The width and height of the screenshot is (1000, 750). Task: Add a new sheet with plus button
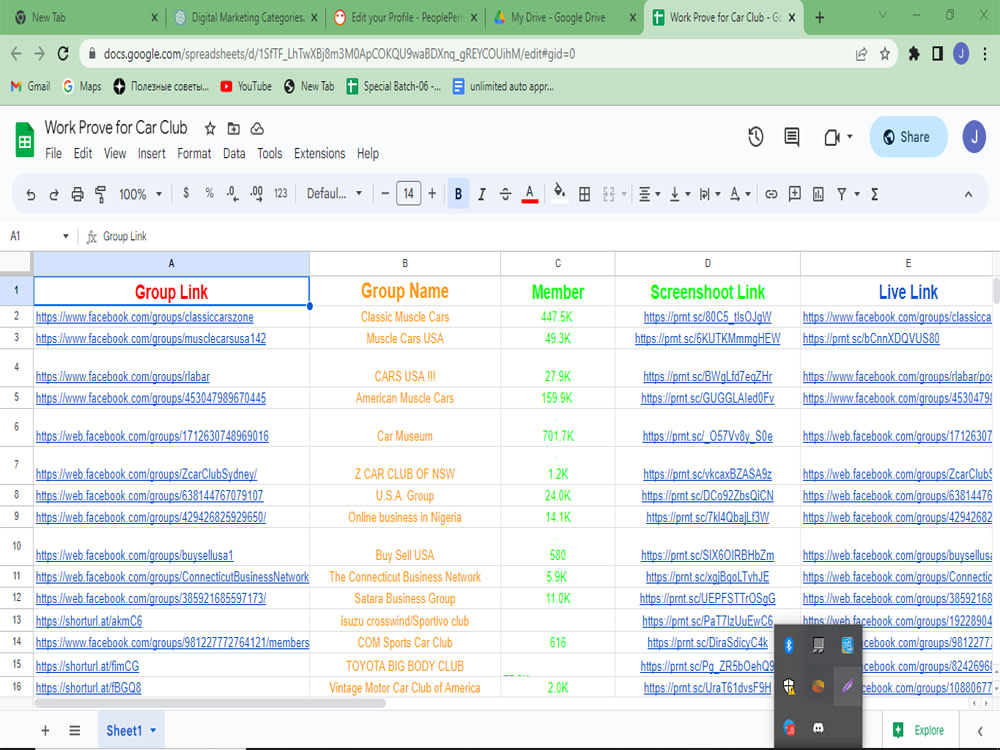[x=45, y=730]
